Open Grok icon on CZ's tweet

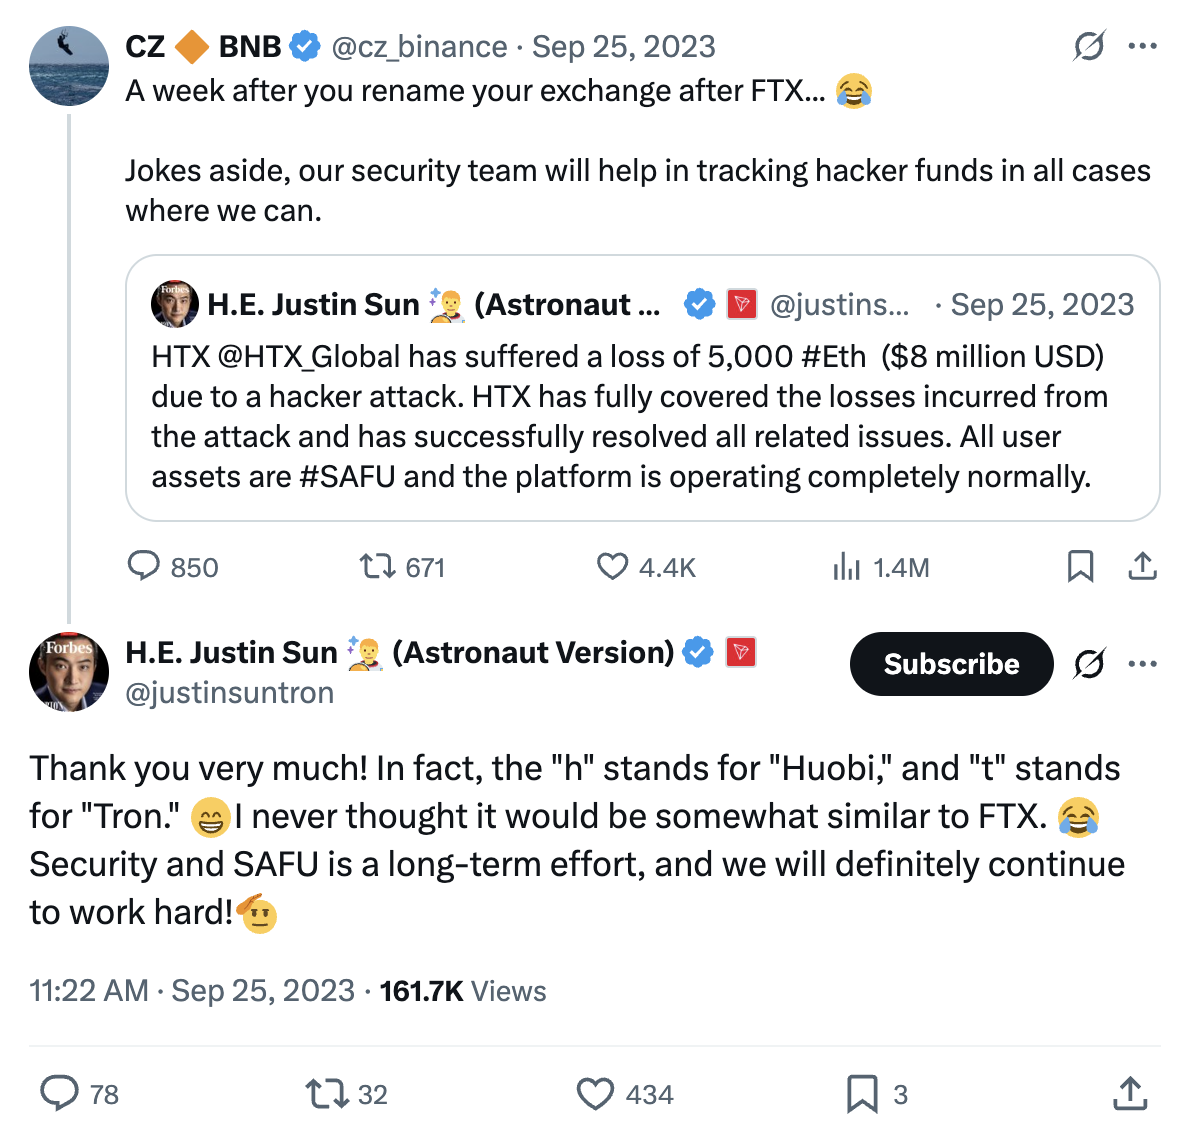tap(1089, 46)
